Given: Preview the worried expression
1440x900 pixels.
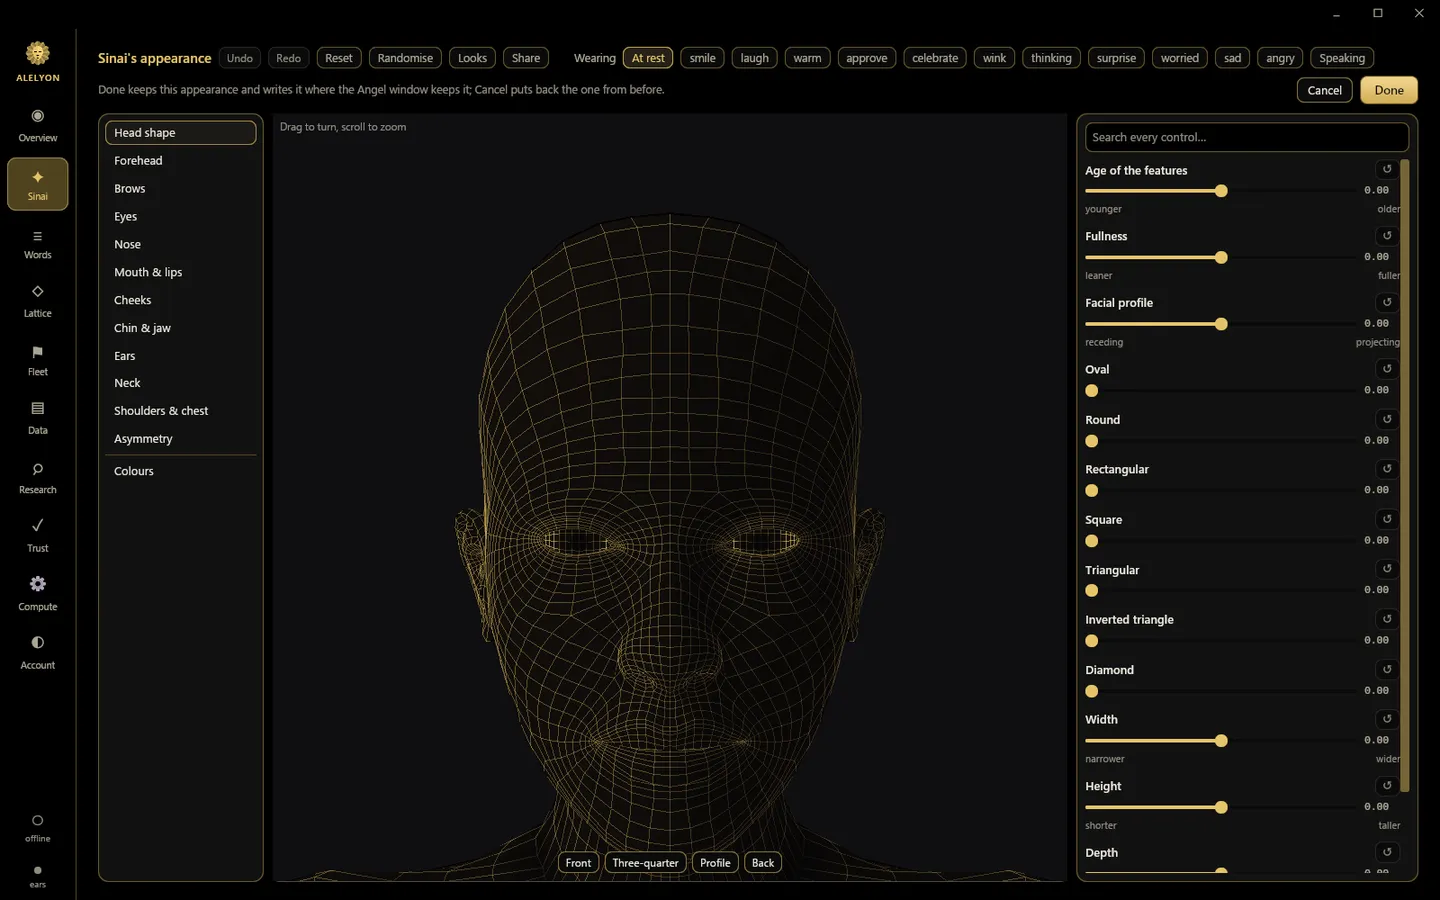Looking at the screenshot, I should coord(1179,58).
